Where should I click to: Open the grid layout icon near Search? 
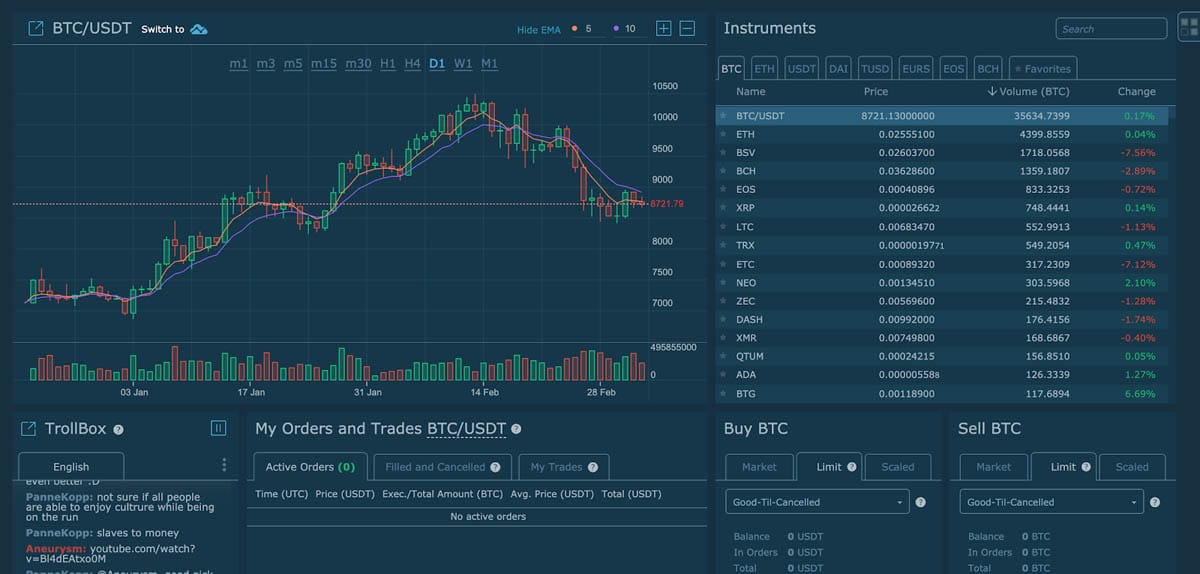click(1188, 29)
